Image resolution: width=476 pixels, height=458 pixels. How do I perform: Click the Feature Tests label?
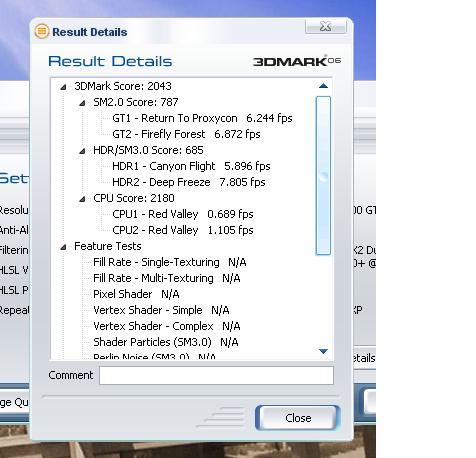108,246
